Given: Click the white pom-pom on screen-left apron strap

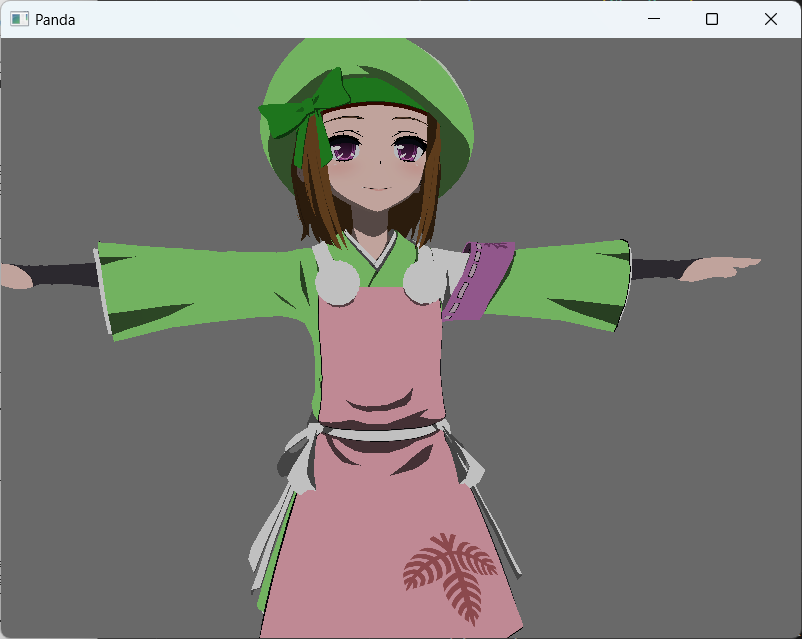Looking at the screenshot, I should (x=337, y=284).
